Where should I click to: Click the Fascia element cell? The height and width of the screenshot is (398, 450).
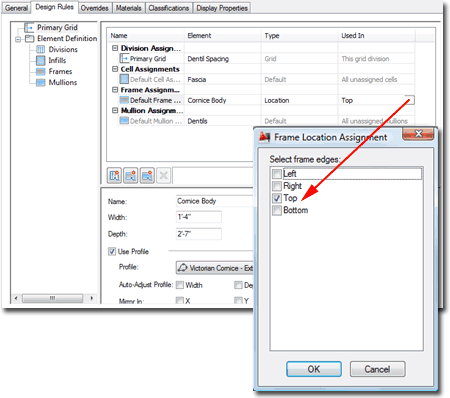(x=222, y=79)
